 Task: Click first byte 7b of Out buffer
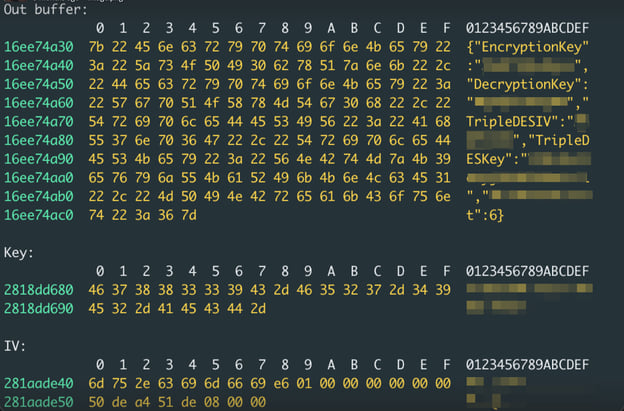tap(96, 47)
